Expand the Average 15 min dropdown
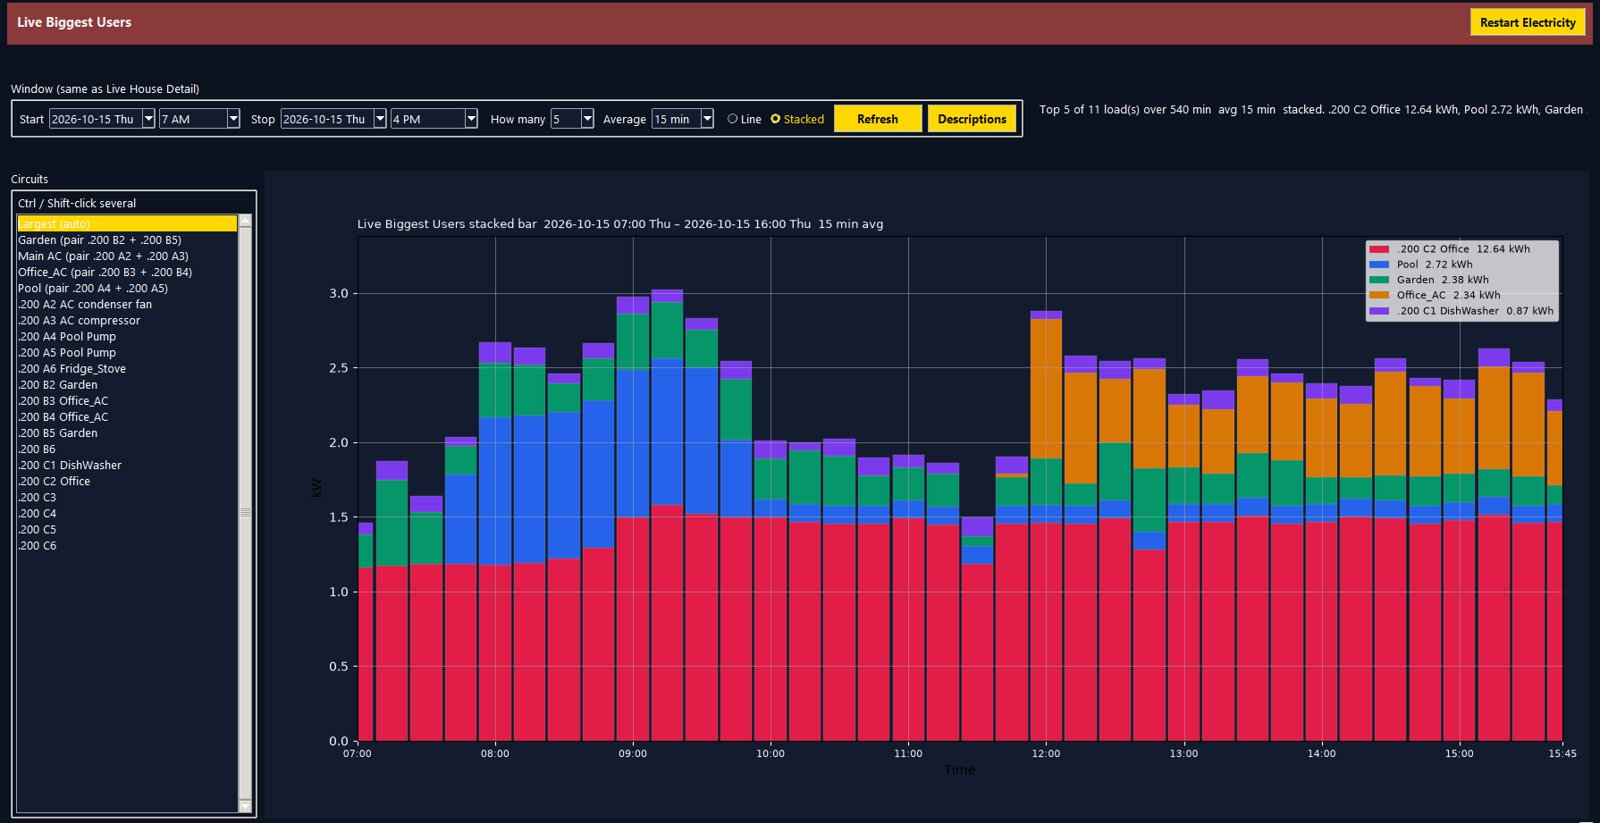This screenshot has height=823, width=1600. point(707,119)
